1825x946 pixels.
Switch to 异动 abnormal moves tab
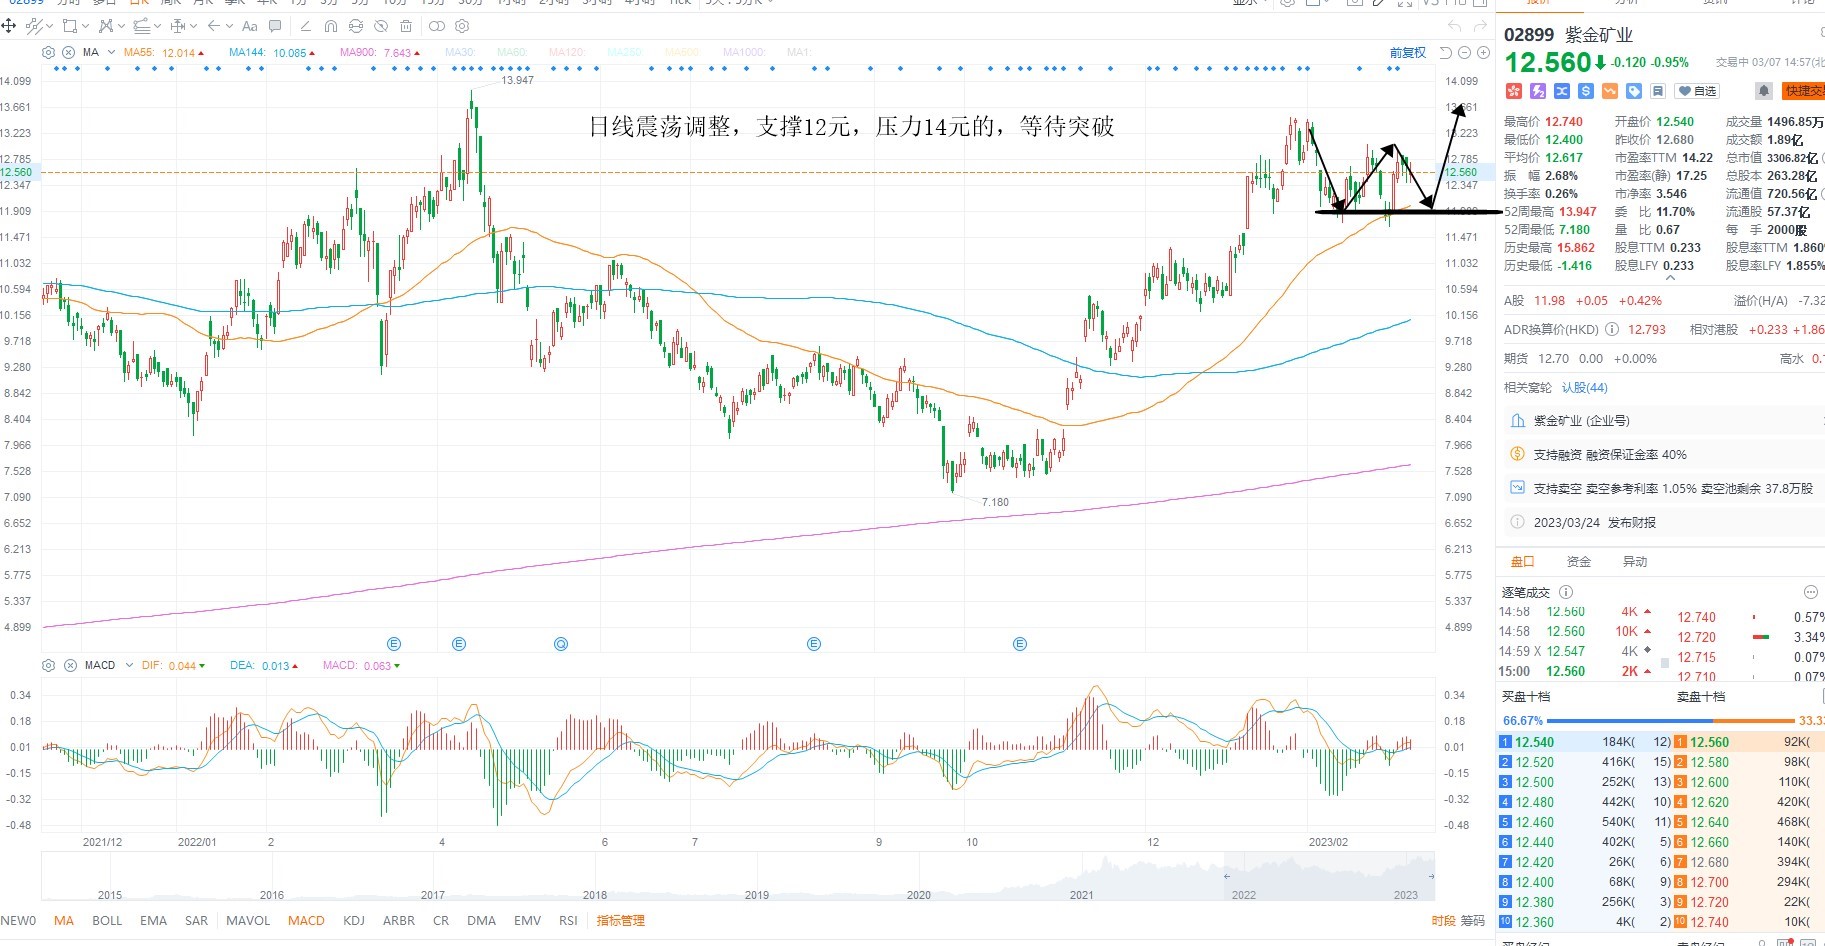[1635, 562]
